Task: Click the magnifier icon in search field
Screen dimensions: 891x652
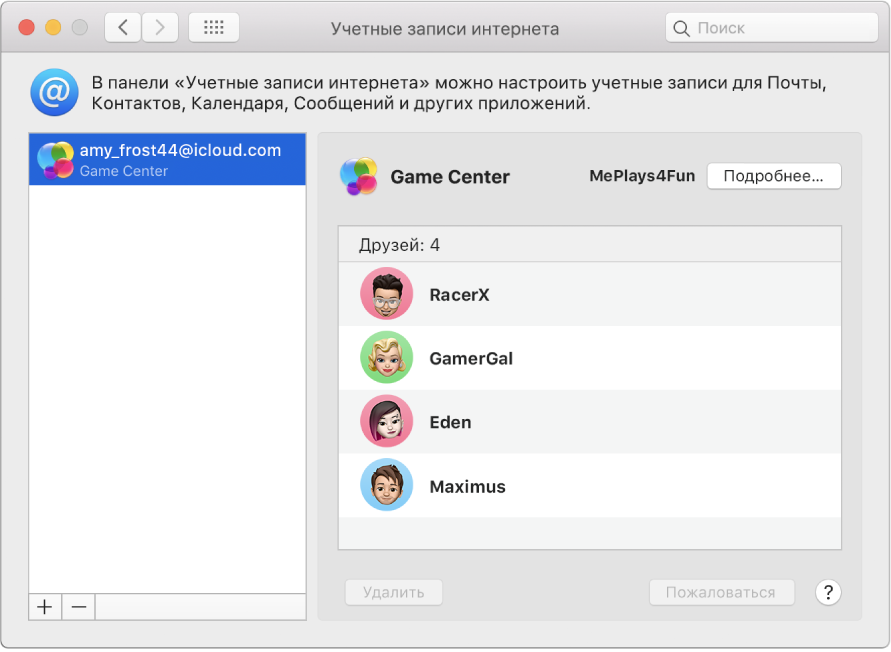Action: click(x=681, y=28)
